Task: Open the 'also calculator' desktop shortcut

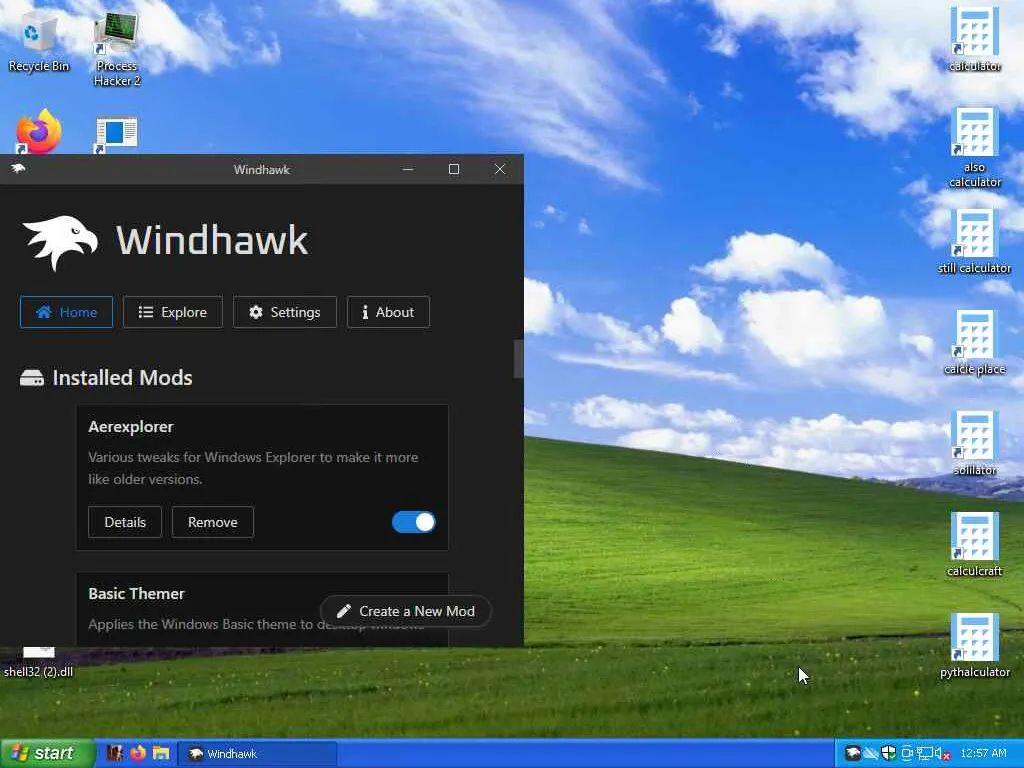Action: (974, 148)
